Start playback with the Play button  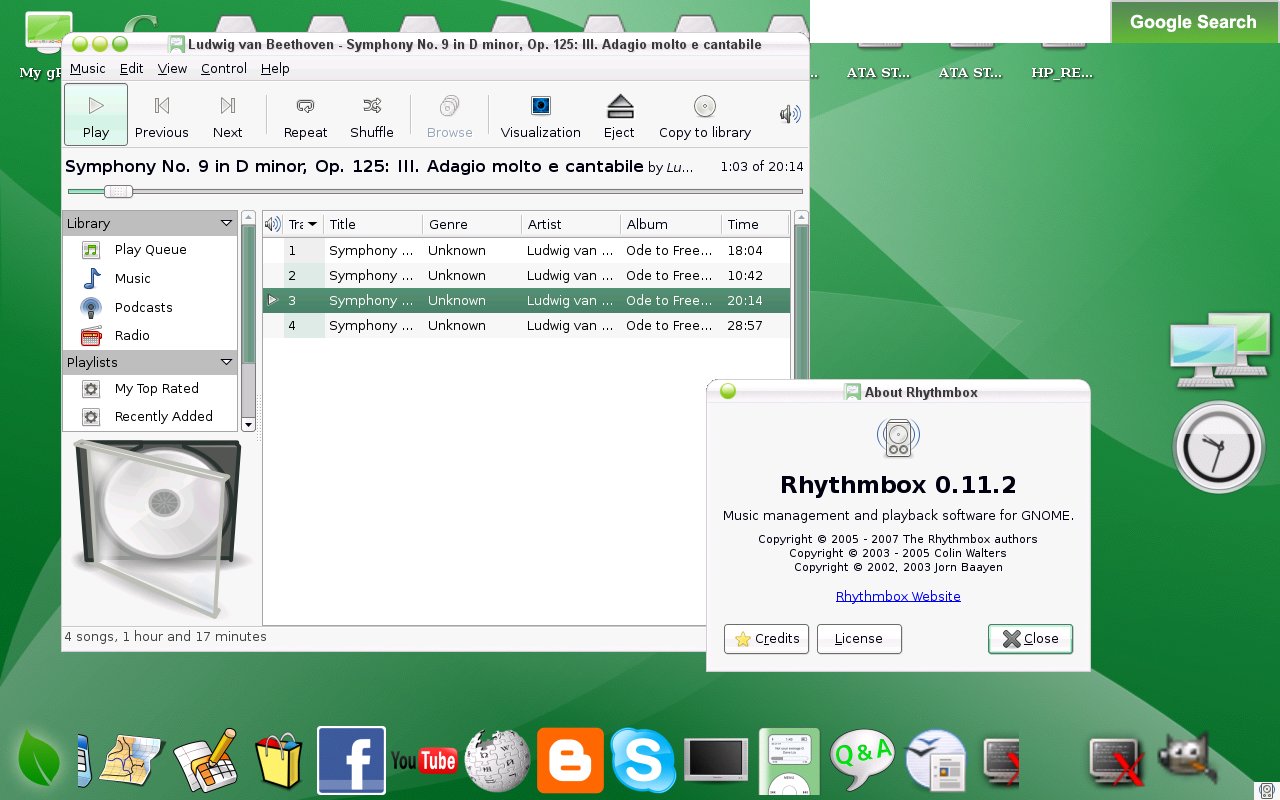click(96, 114)
